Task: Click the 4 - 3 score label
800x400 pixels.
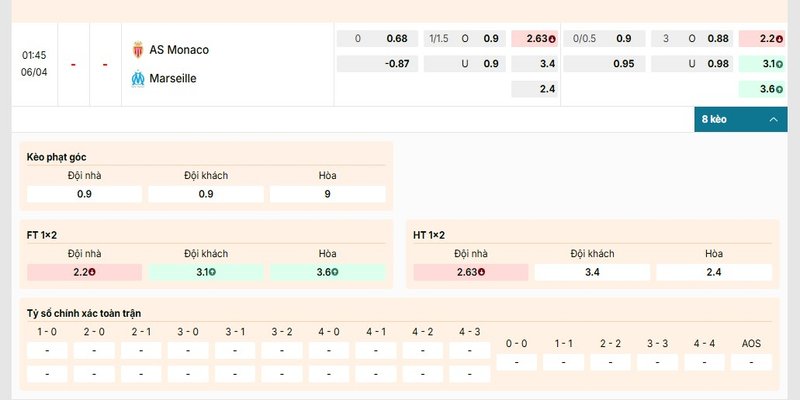Action: 469,332
